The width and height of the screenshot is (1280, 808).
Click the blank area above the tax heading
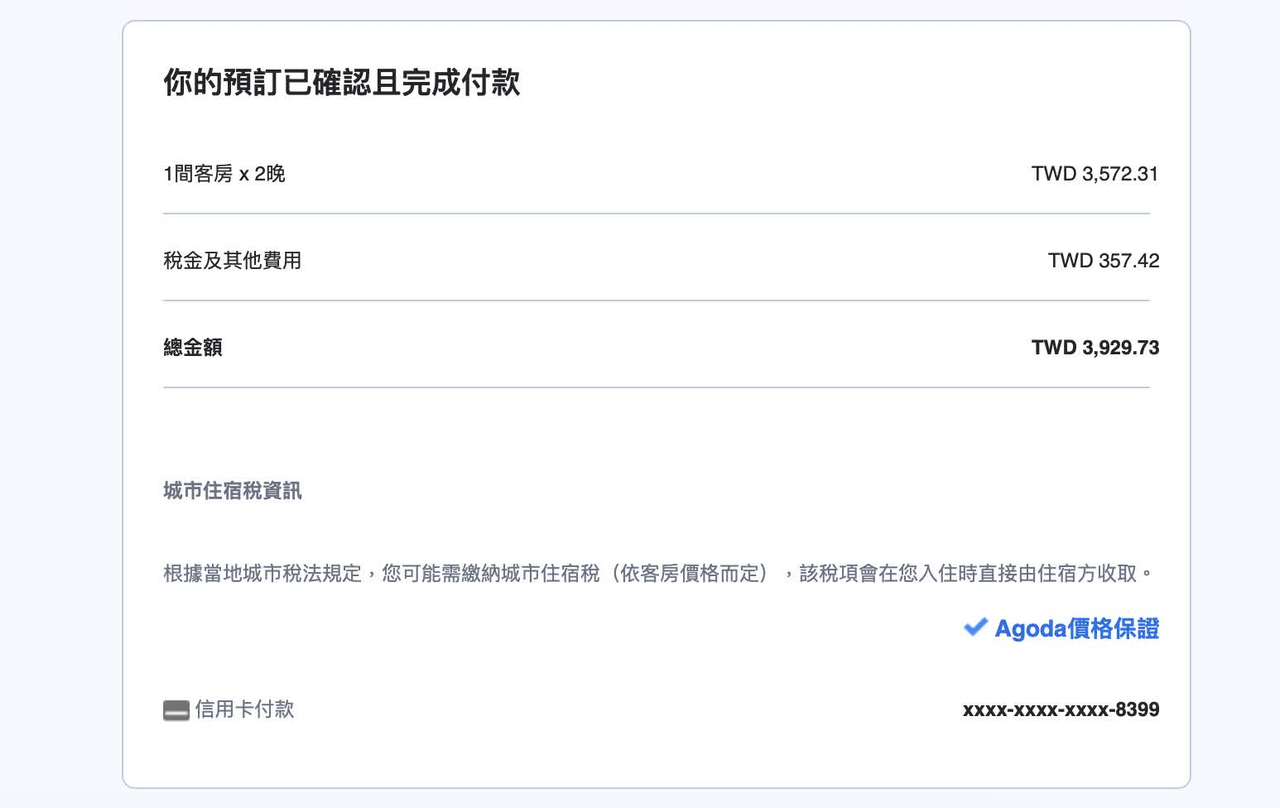point(656,433)
